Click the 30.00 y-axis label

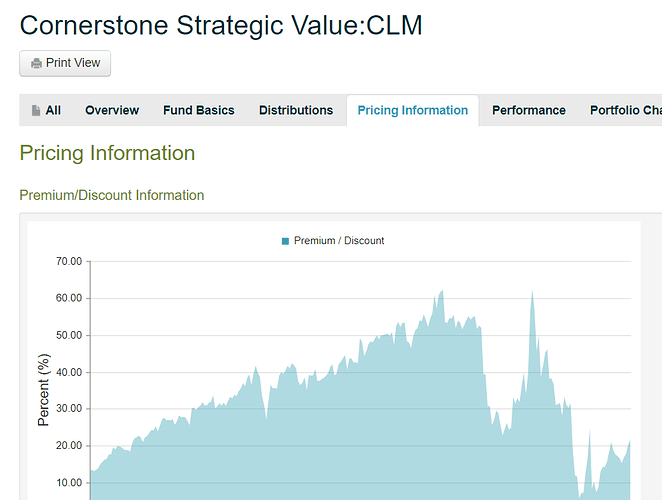(69, 408)
